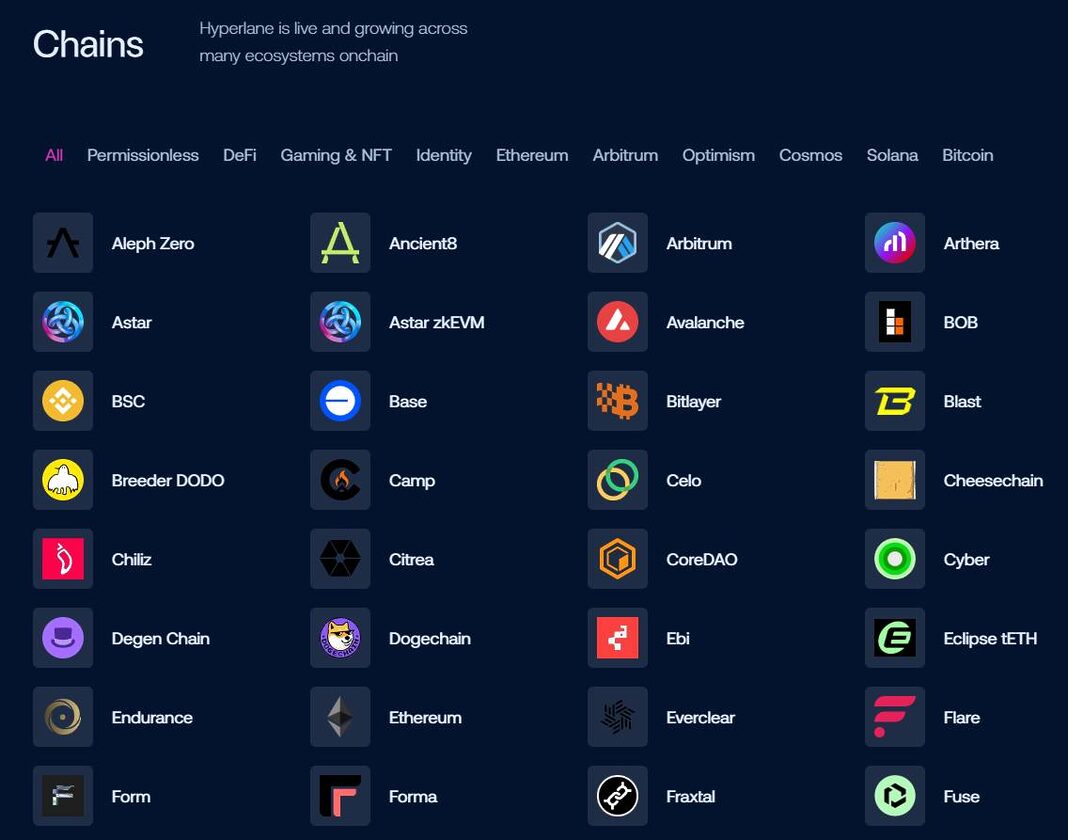This screenshot has height=840, width=1068.
Task: Switch to the Permissionless filter tab
Action: click(142, 155)
